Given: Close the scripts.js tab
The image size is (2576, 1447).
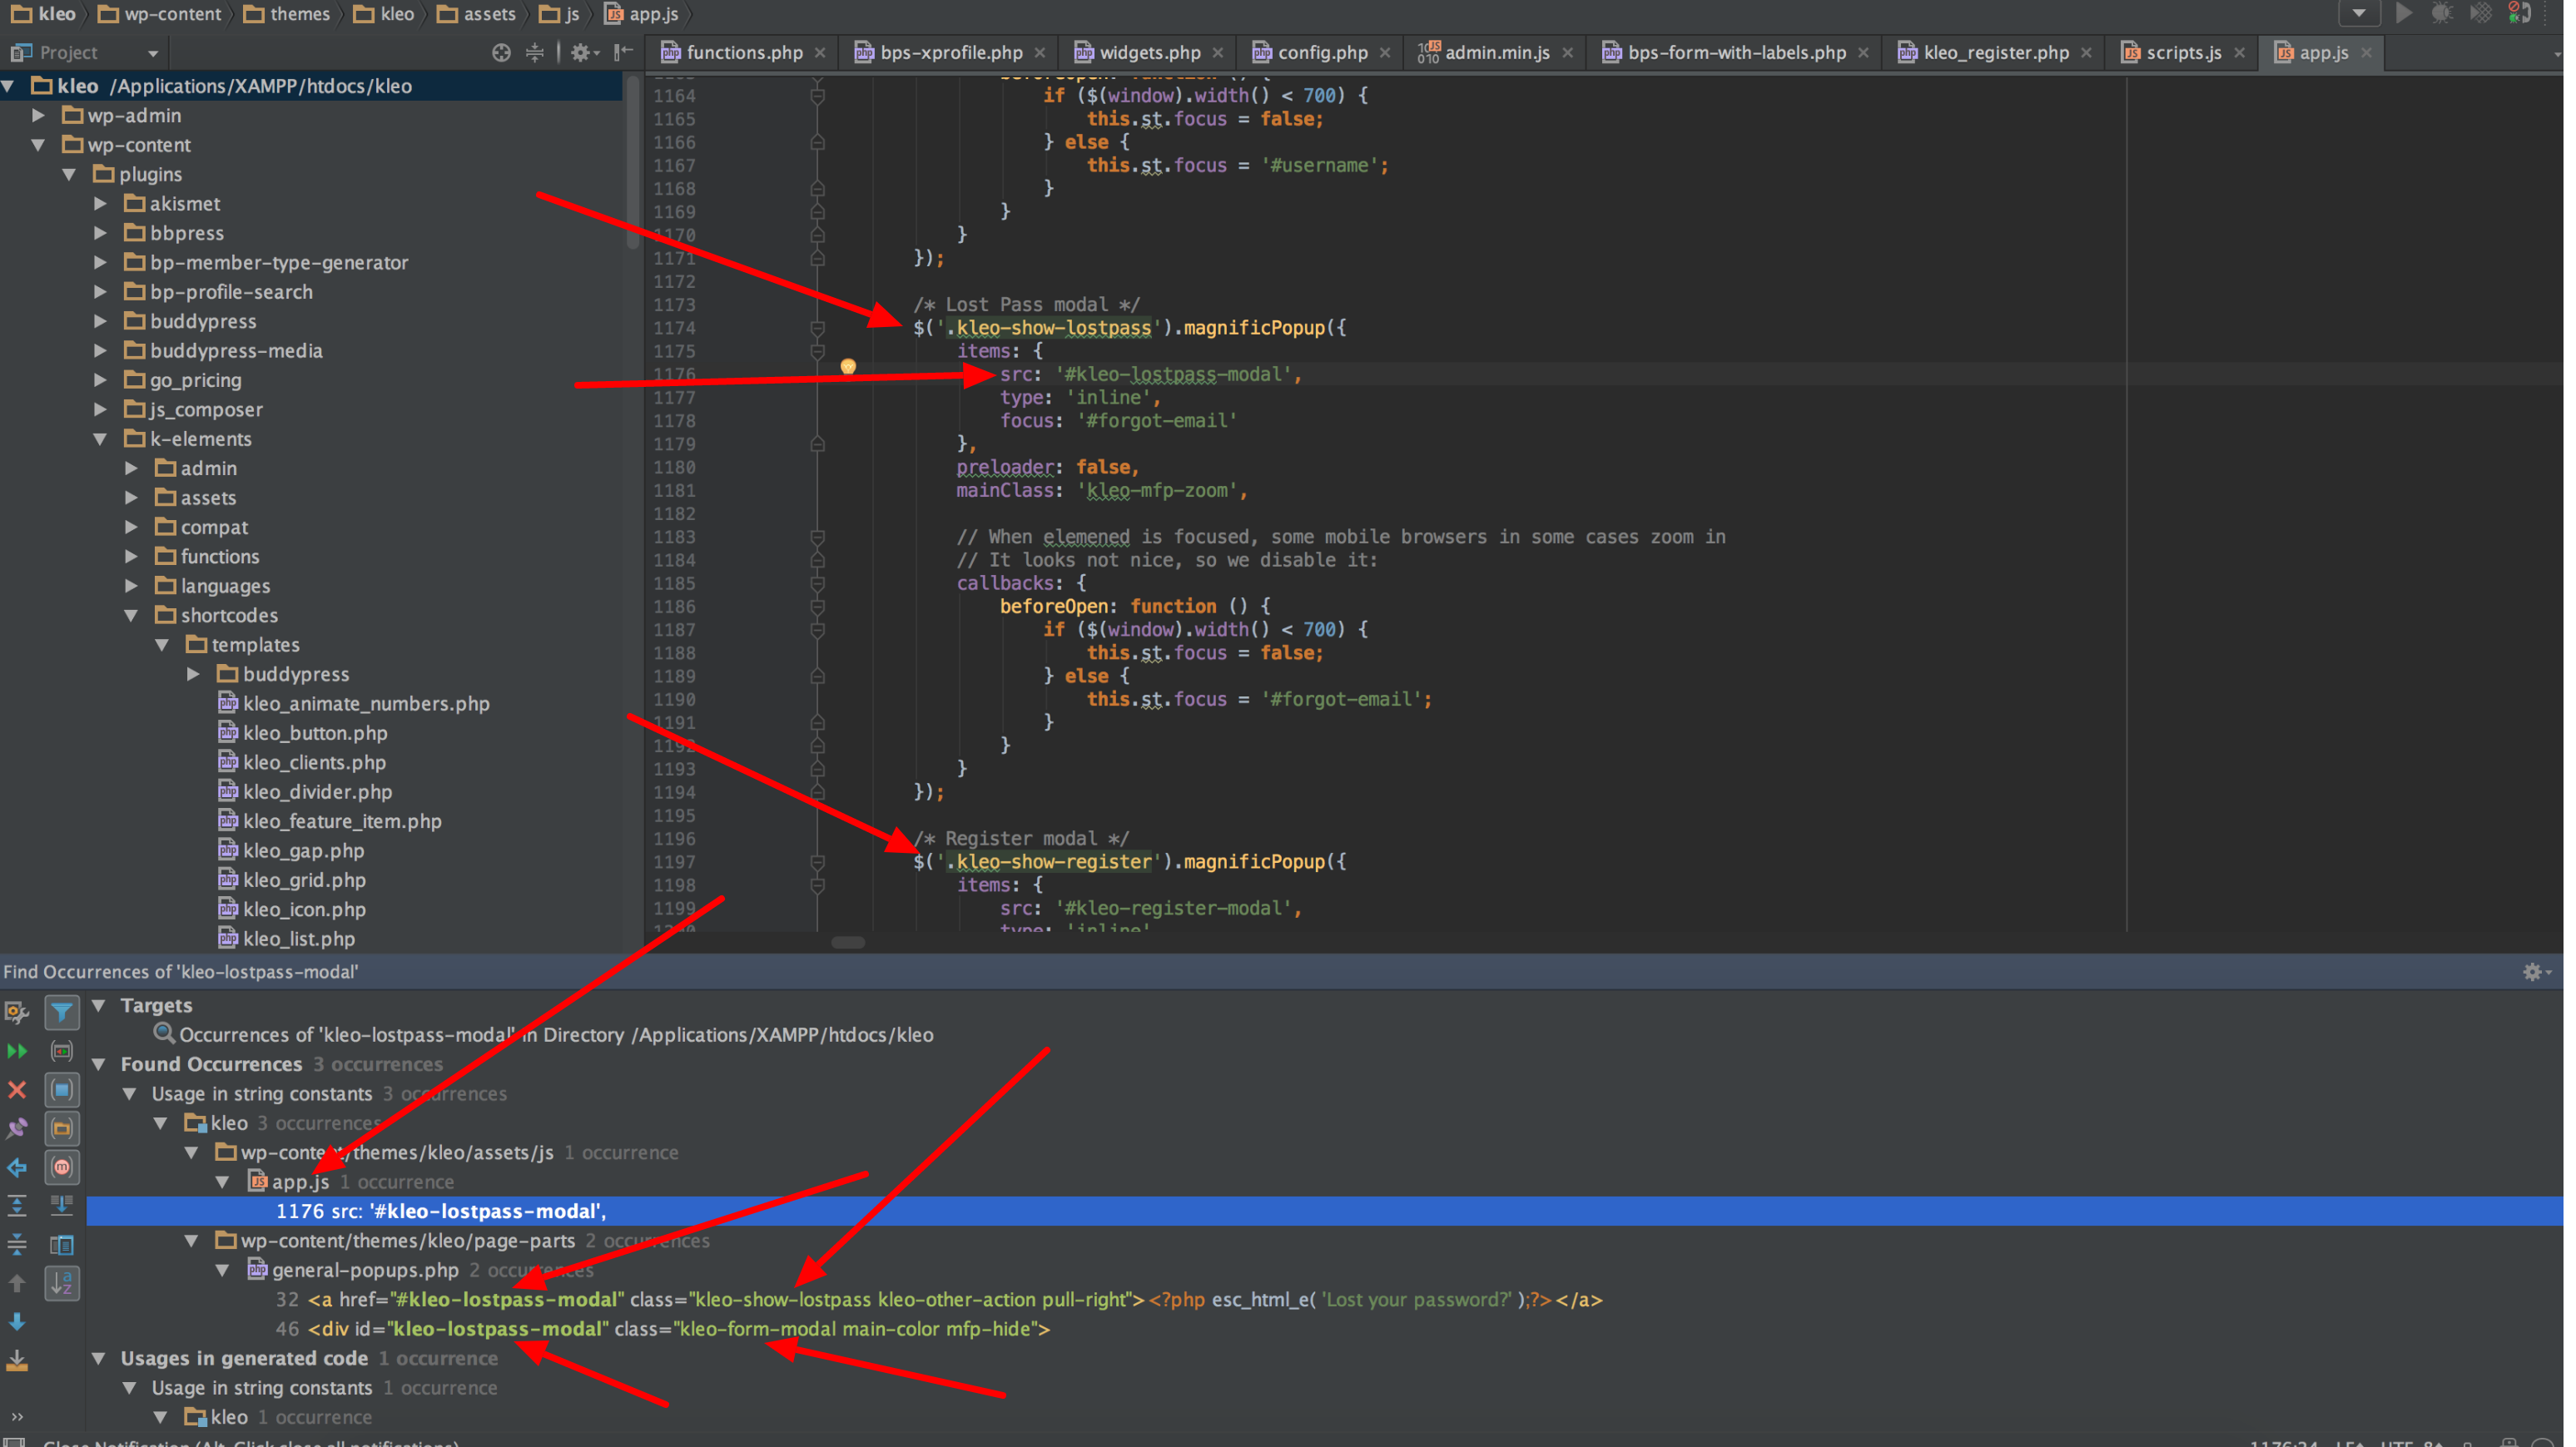Looking at the screenshot, I should point(2240,53).
